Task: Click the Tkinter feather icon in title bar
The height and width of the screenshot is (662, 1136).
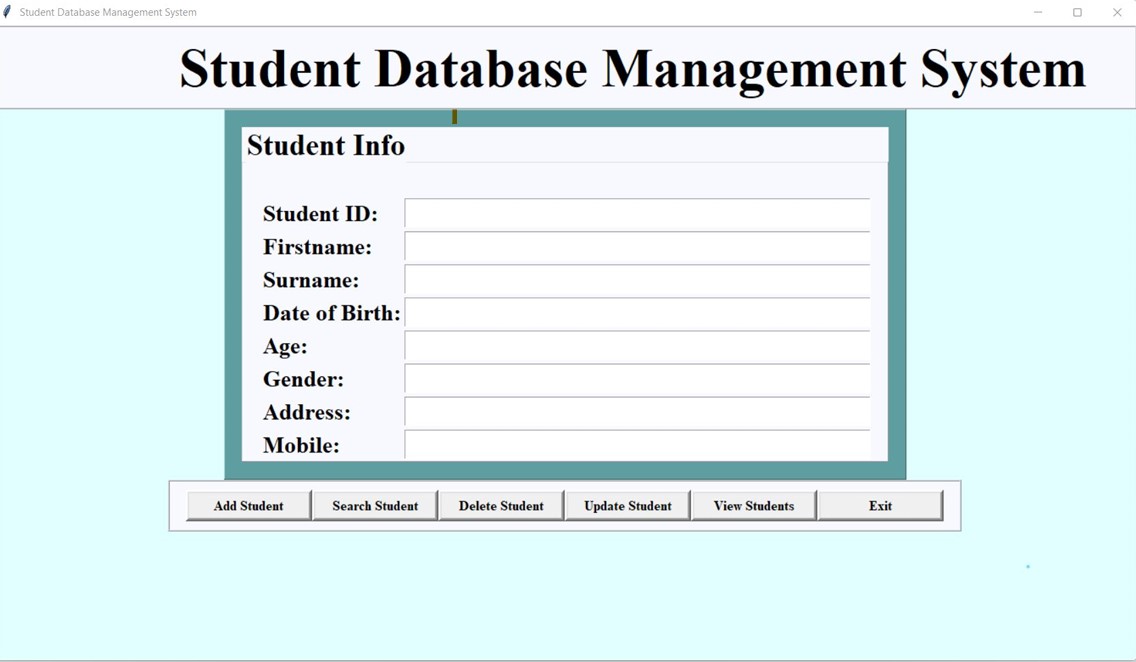Action: pyautogui.click(x=8, y=12)
